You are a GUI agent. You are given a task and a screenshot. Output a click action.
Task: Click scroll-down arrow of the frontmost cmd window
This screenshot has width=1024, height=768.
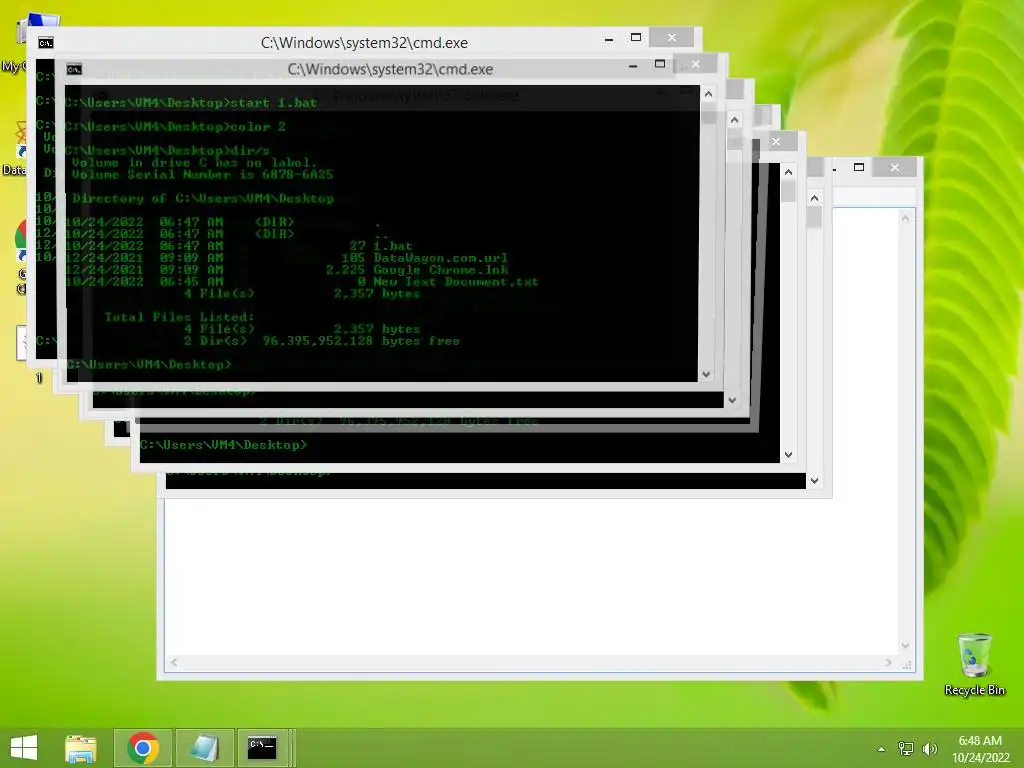coord(706,374)
